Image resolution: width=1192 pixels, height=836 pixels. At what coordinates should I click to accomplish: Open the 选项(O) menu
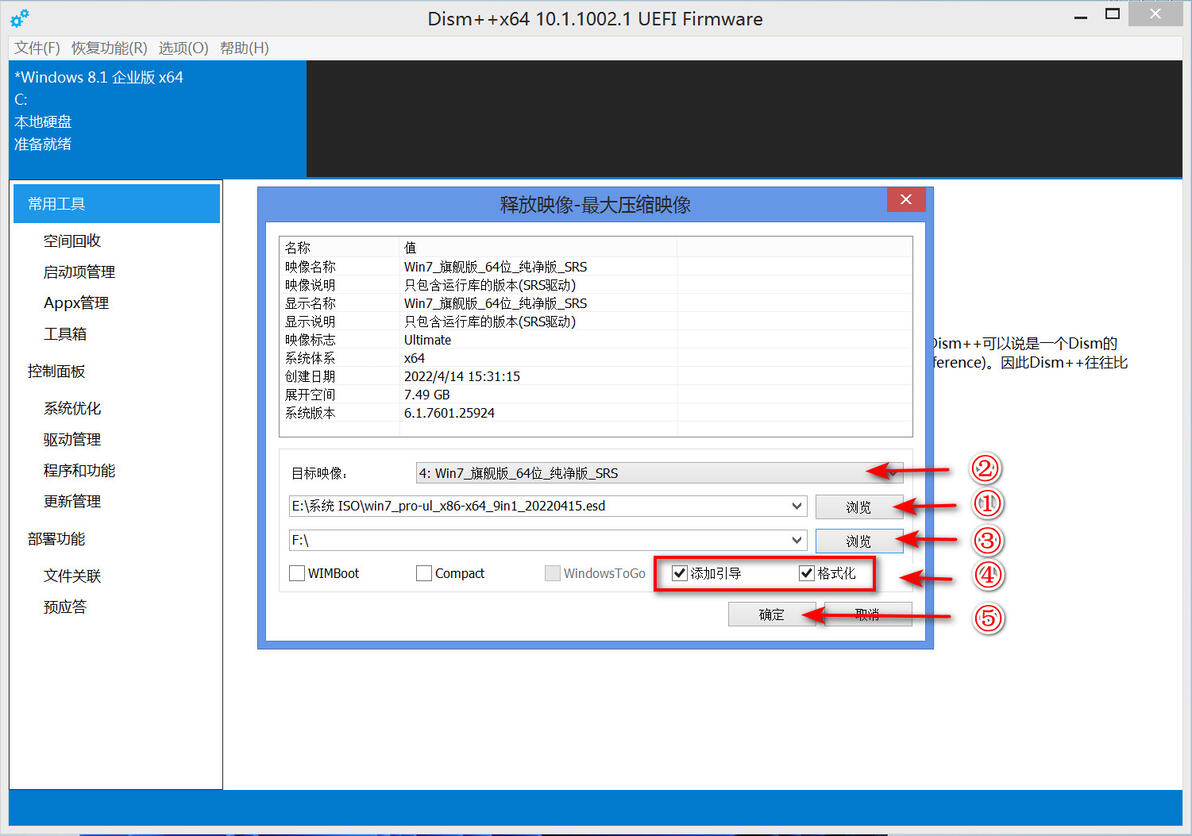(183, 48)
